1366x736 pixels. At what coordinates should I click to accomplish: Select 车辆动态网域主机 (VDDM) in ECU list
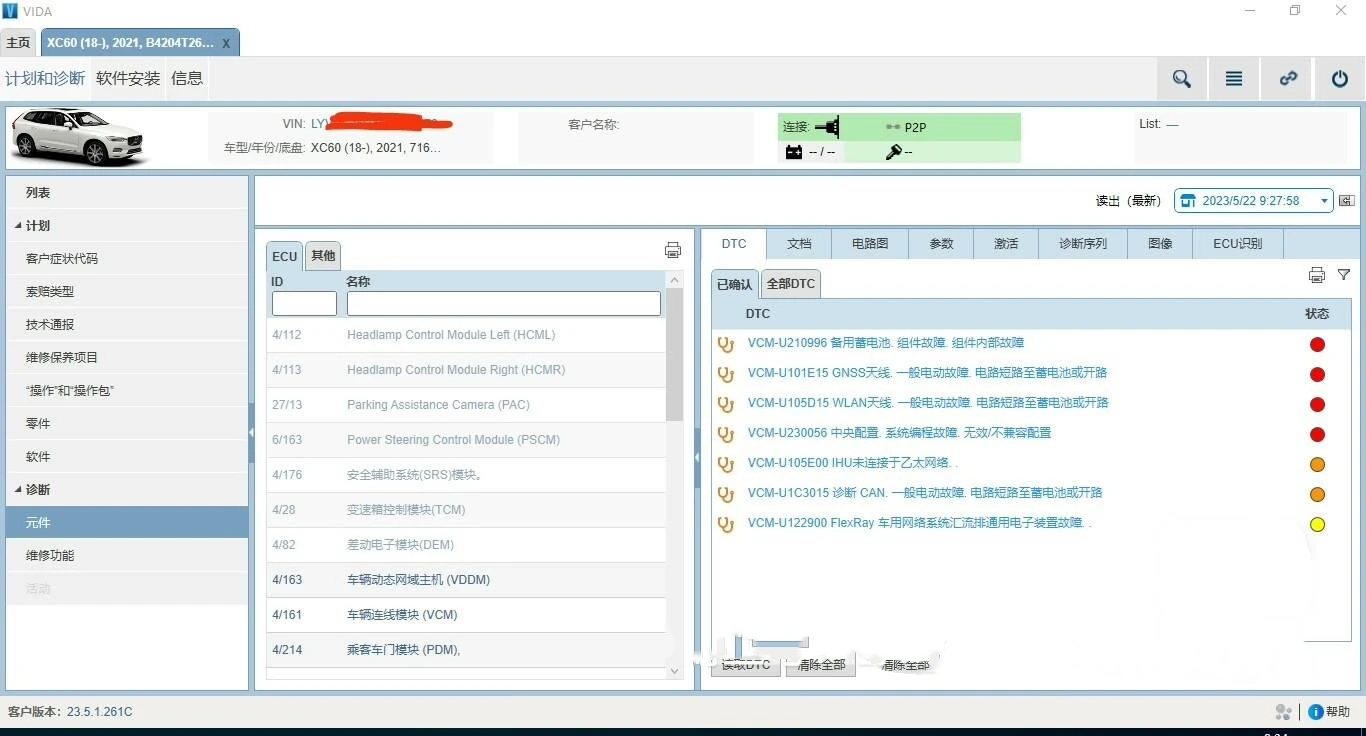[466, 580]
